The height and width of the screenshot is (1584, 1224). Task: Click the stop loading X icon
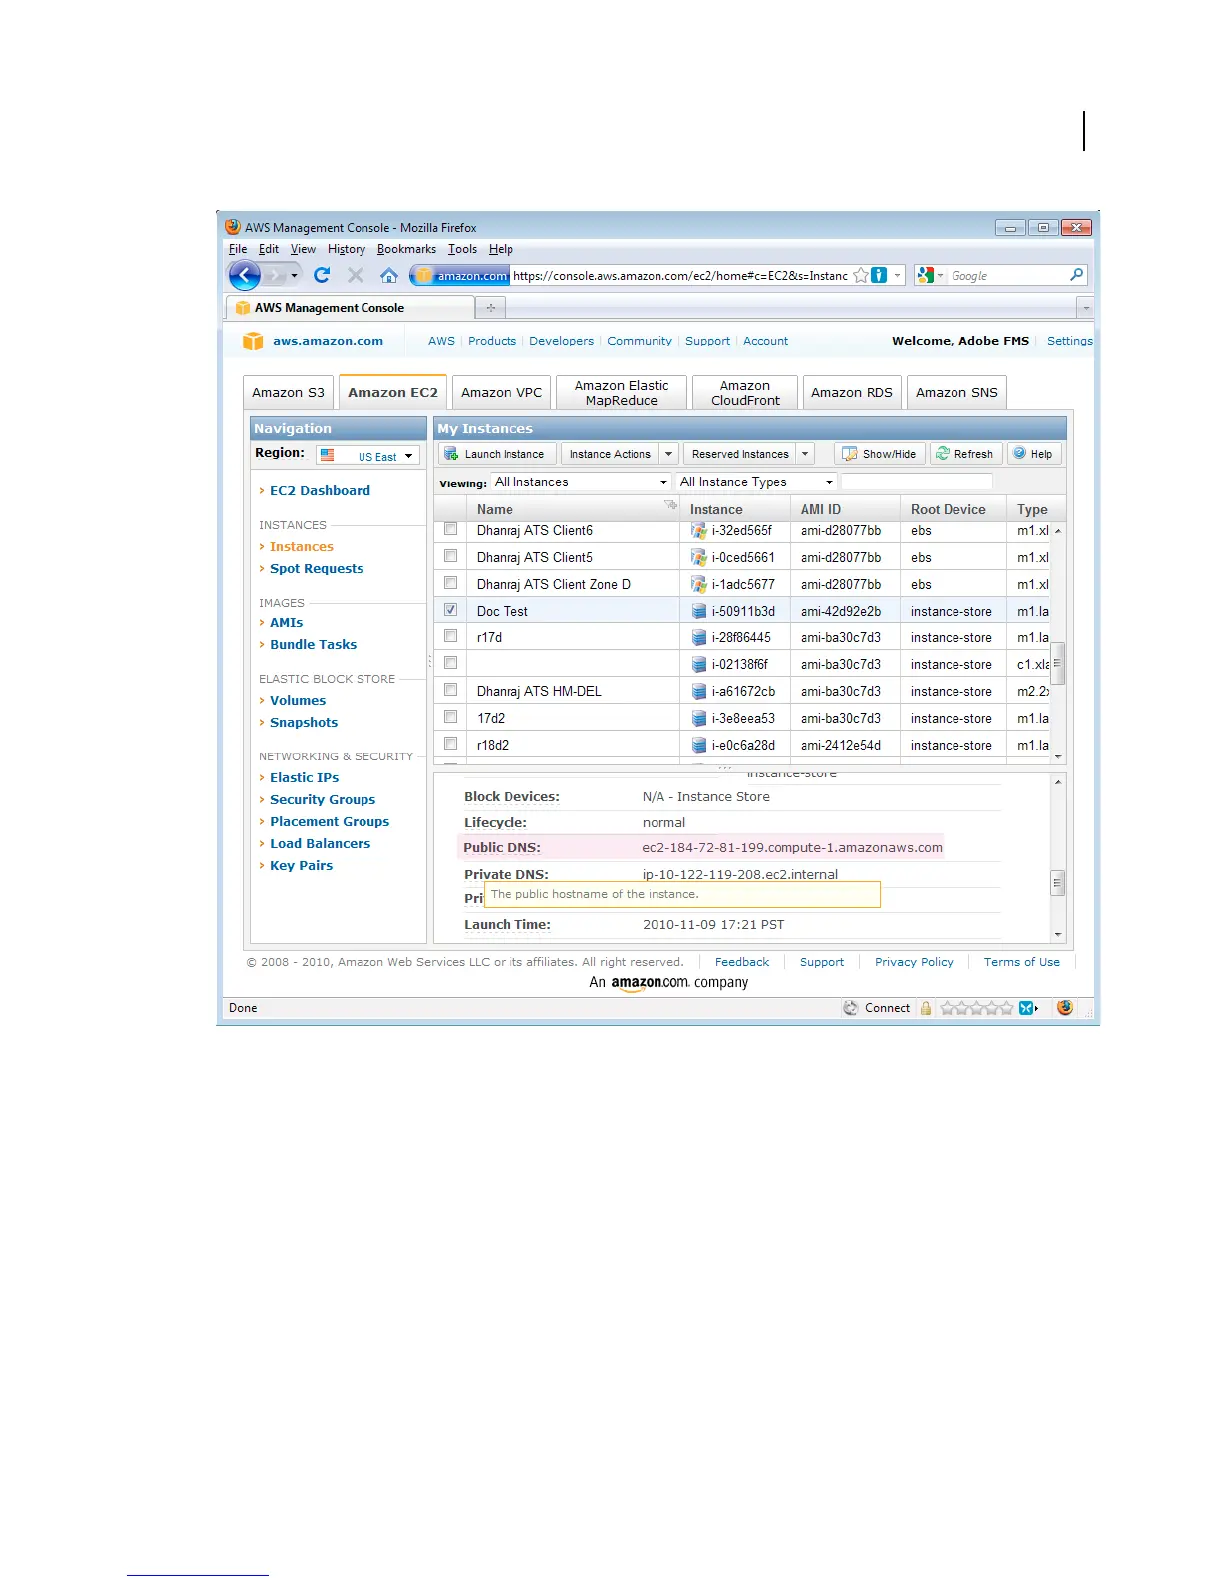355,275
